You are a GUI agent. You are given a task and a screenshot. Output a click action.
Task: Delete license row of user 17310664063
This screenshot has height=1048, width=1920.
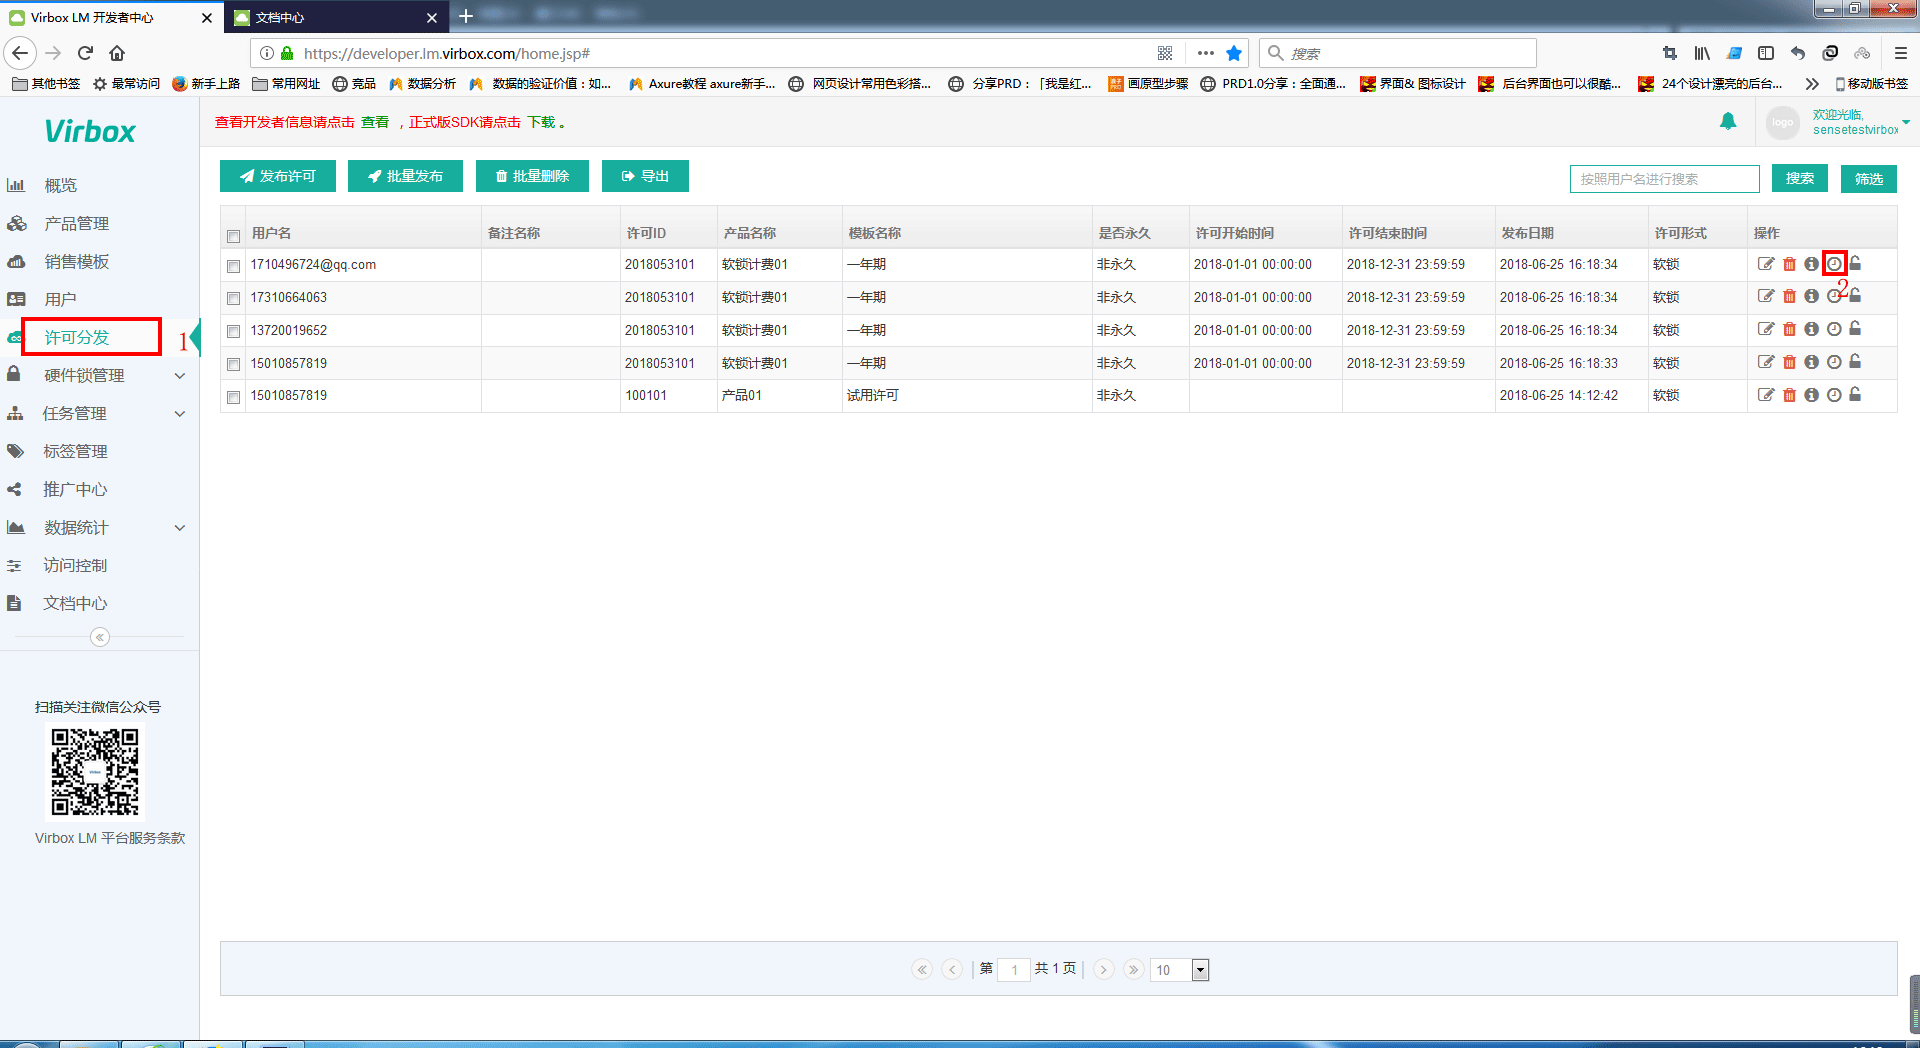pos(1789,296)
